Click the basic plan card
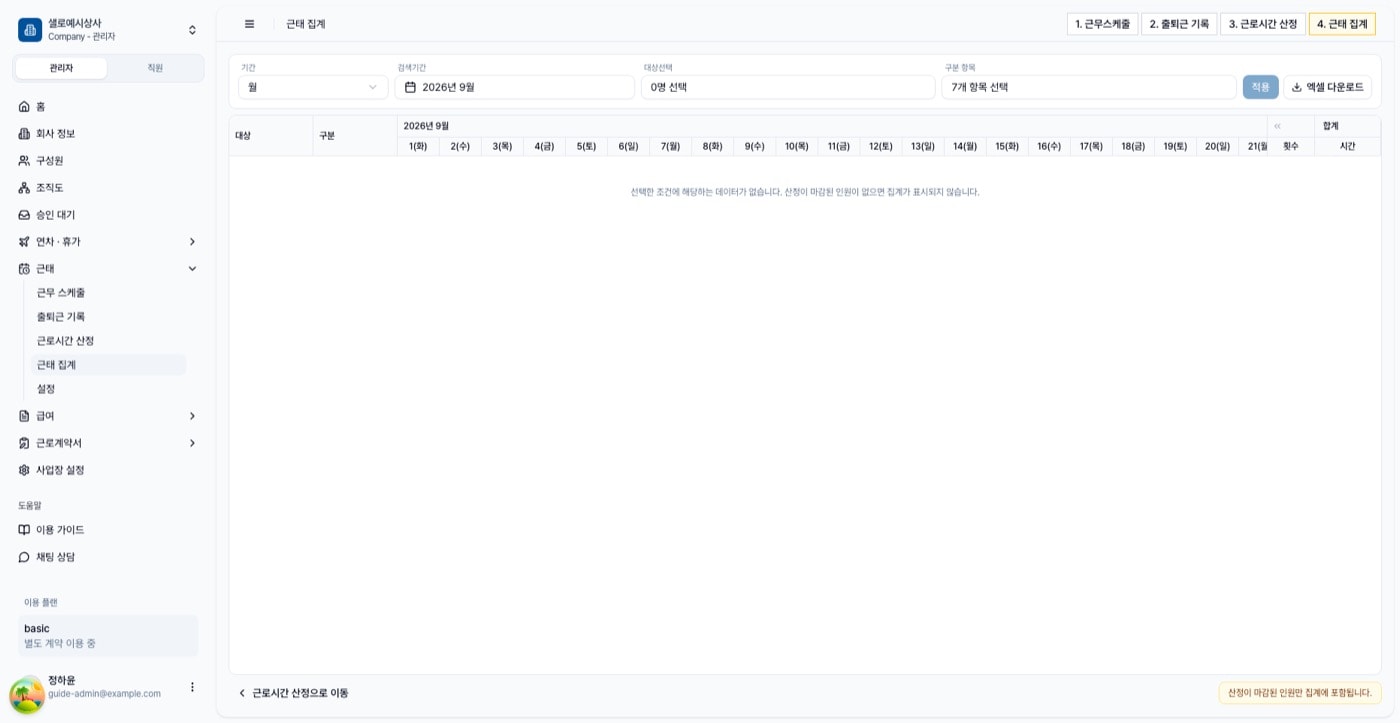1400x723 pixels. click(x=108, y=635)
